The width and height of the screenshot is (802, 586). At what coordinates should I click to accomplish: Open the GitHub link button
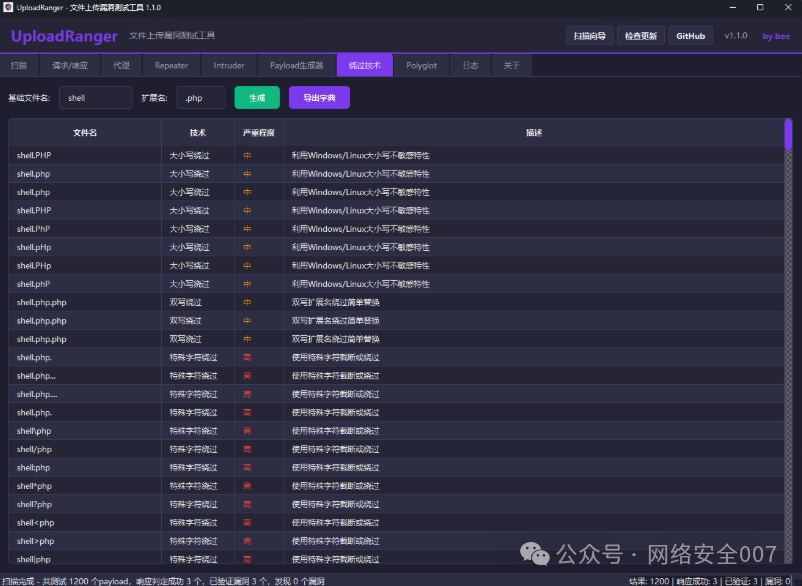point(690,36)
